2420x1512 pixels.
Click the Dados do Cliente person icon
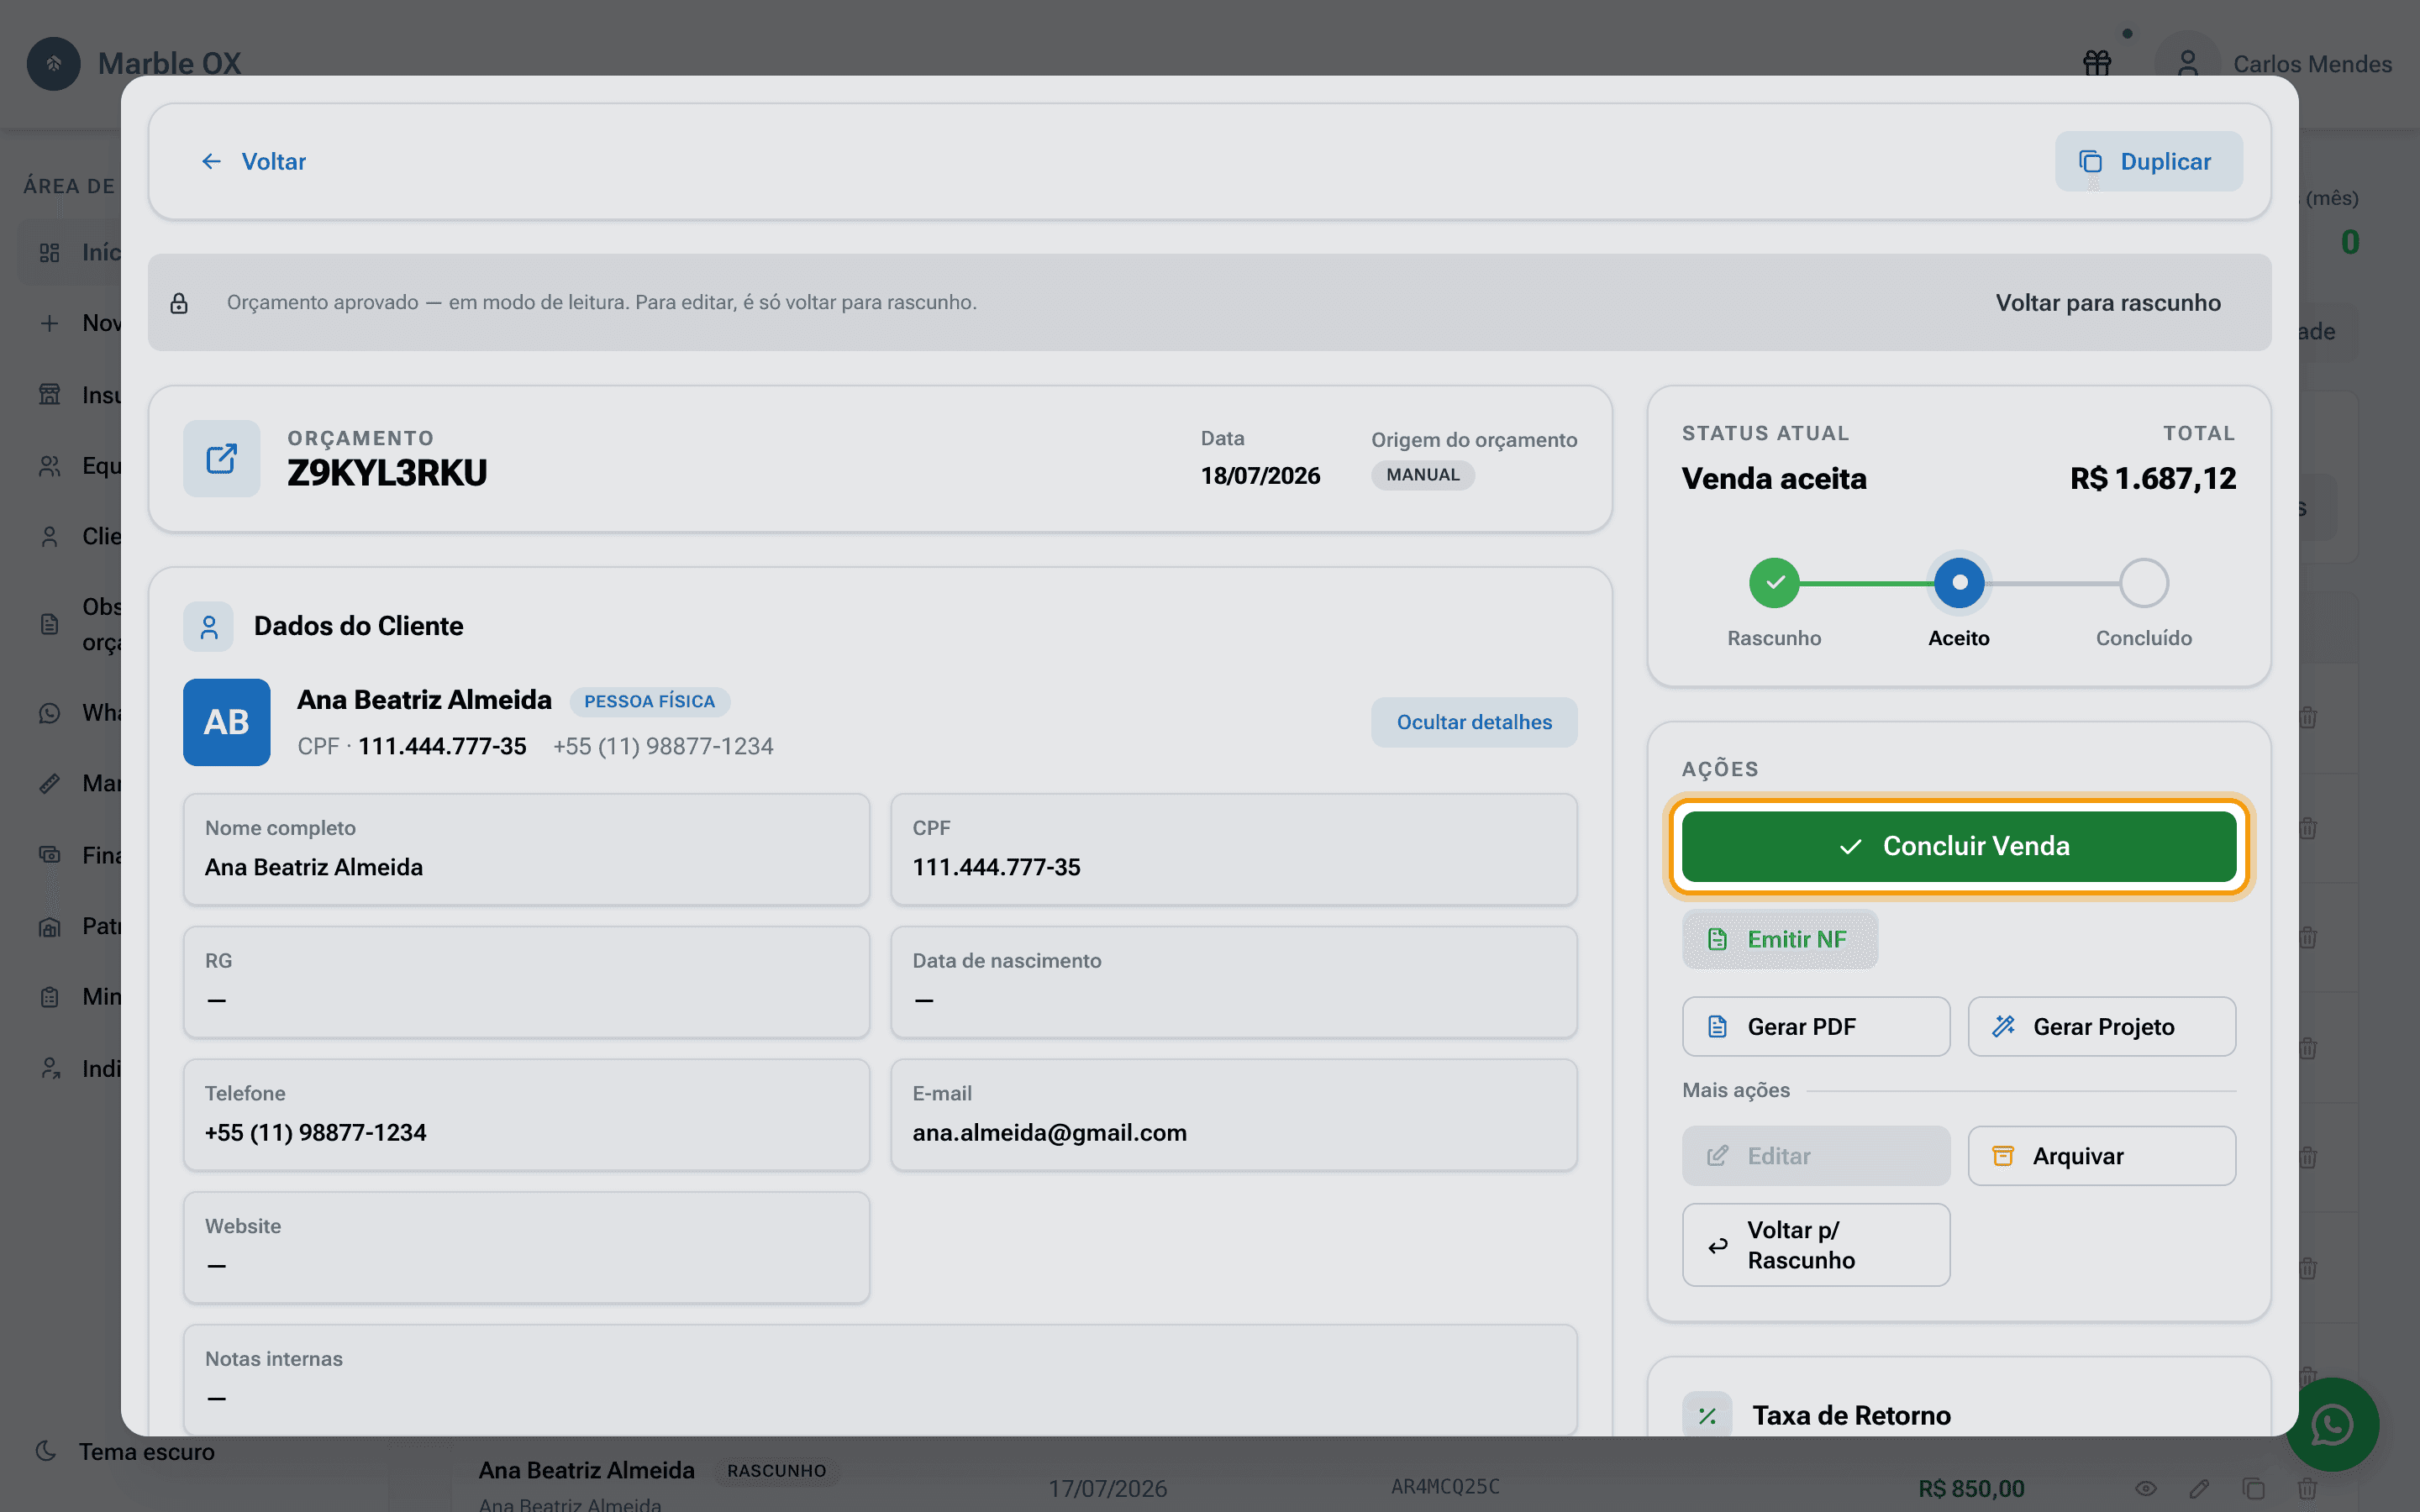(208, 627)
